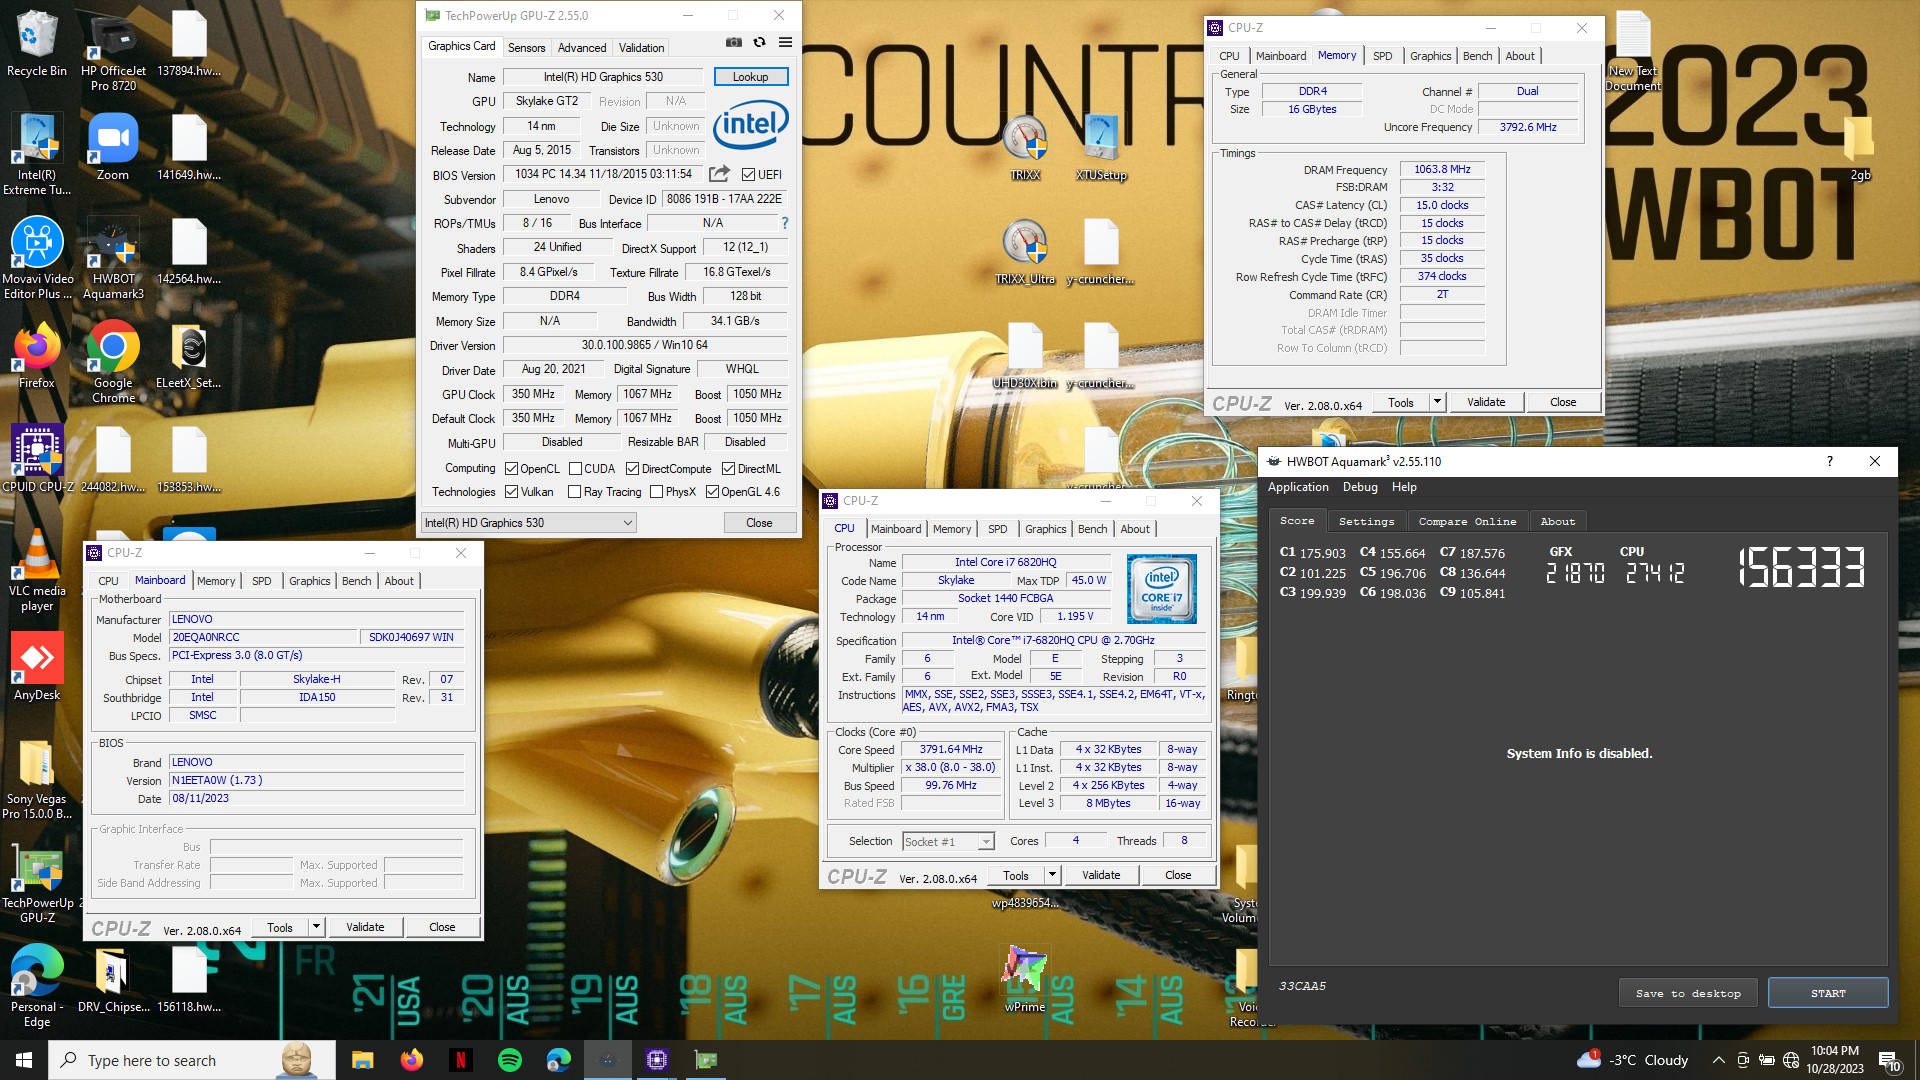Open HWBOT Aquamark3 desktop shortcut
1920x1080 pixels.
click(x=113, y=259)
